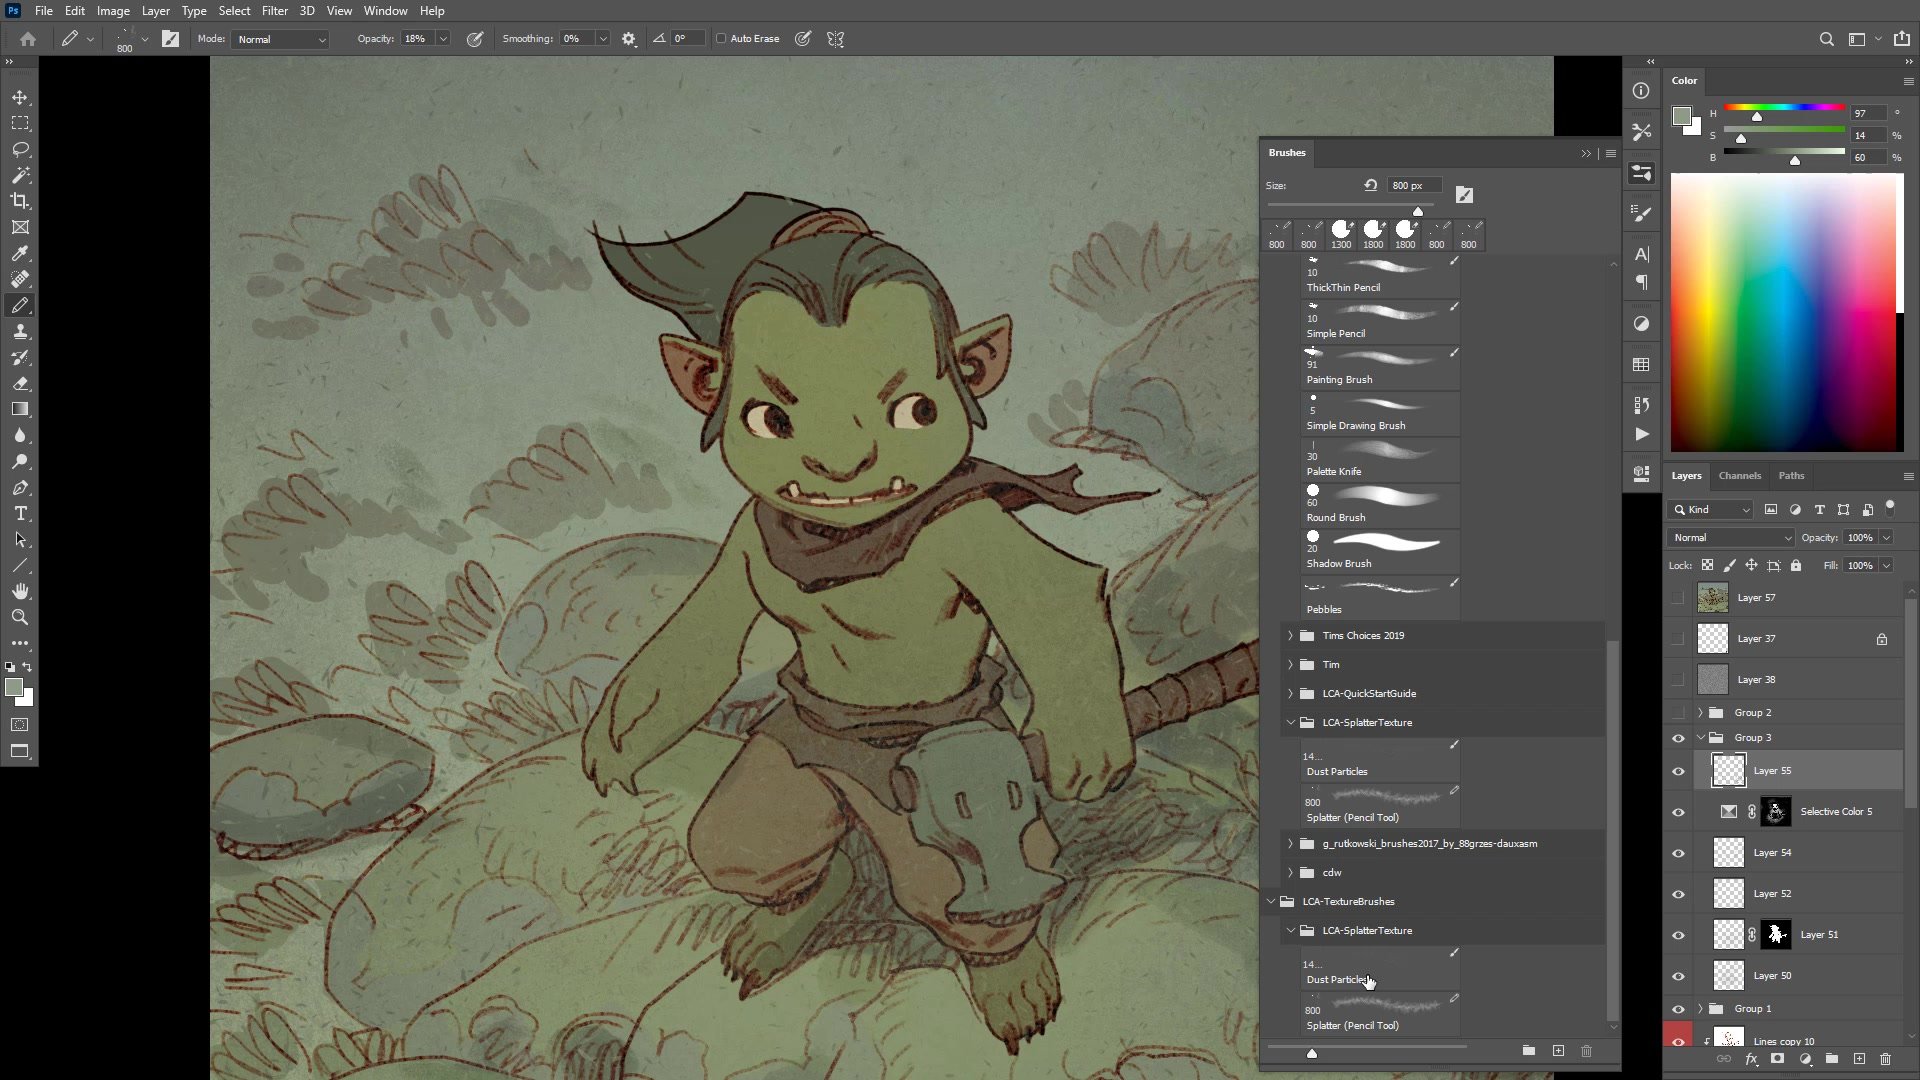The width and height of the screenshot is (1920, 1080).
Task: Show hidden Layer 57 visibility box
Action: pos(1678,598)
